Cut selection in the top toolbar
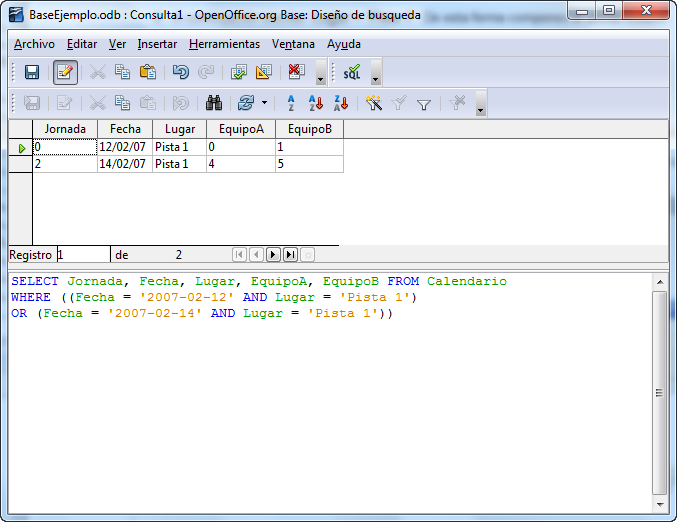The height and width of the screenshot is (522, 677). (x=98, y=72)
